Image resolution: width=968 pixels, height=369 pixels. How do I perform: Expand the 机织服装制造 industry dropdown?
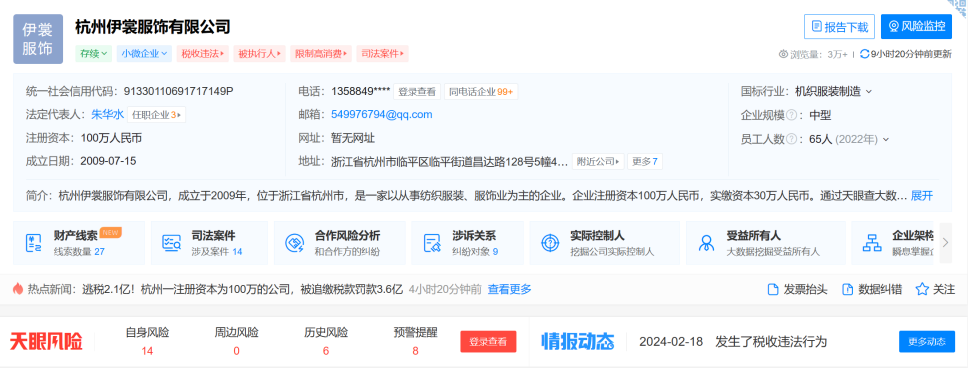point(833,91)
